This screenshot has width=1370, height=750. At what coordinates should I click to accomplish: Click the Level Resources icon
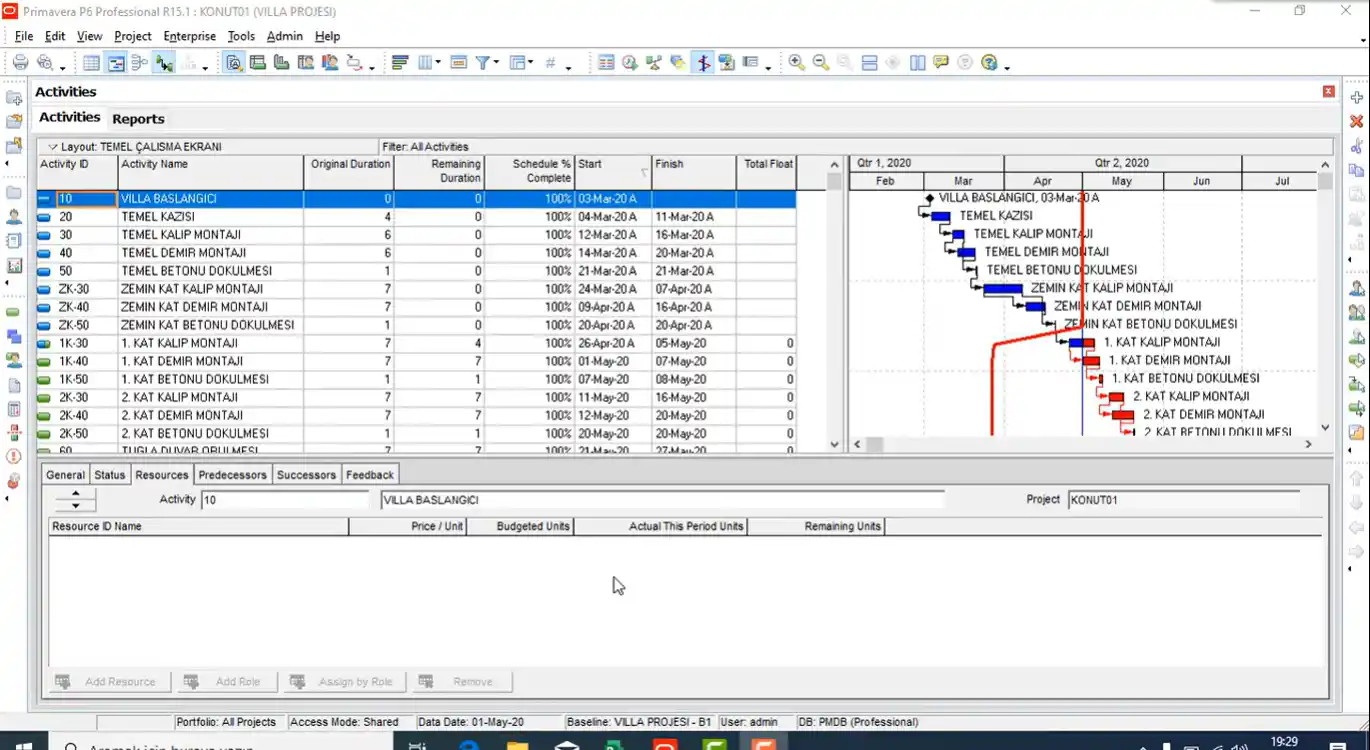(654, 63)
